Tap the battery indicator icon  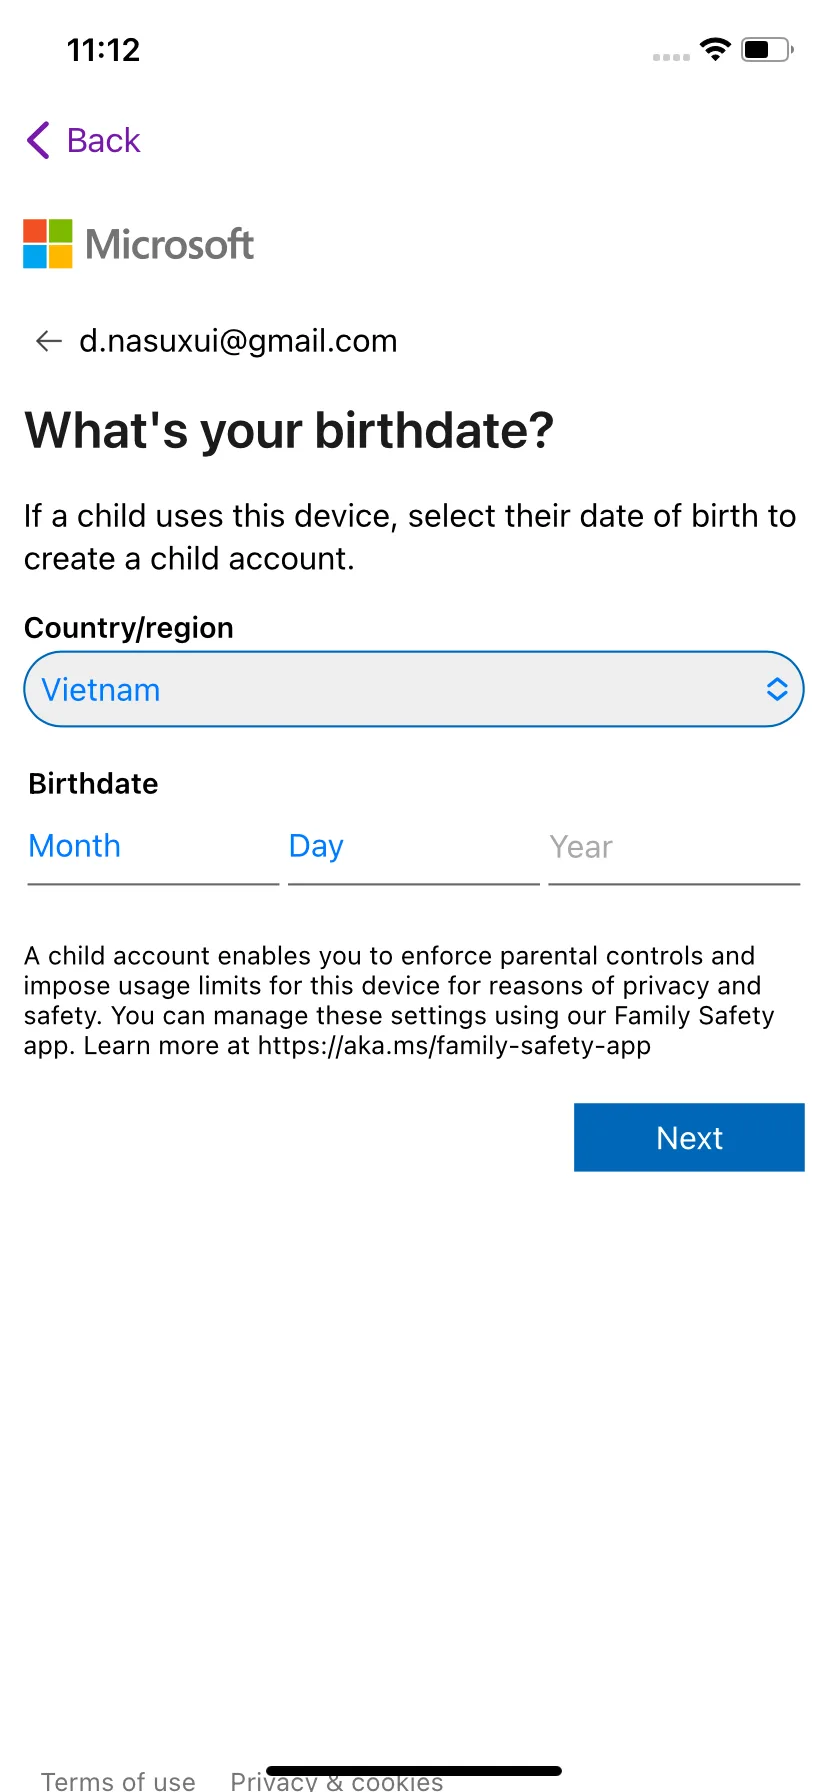tap(768, 49)
